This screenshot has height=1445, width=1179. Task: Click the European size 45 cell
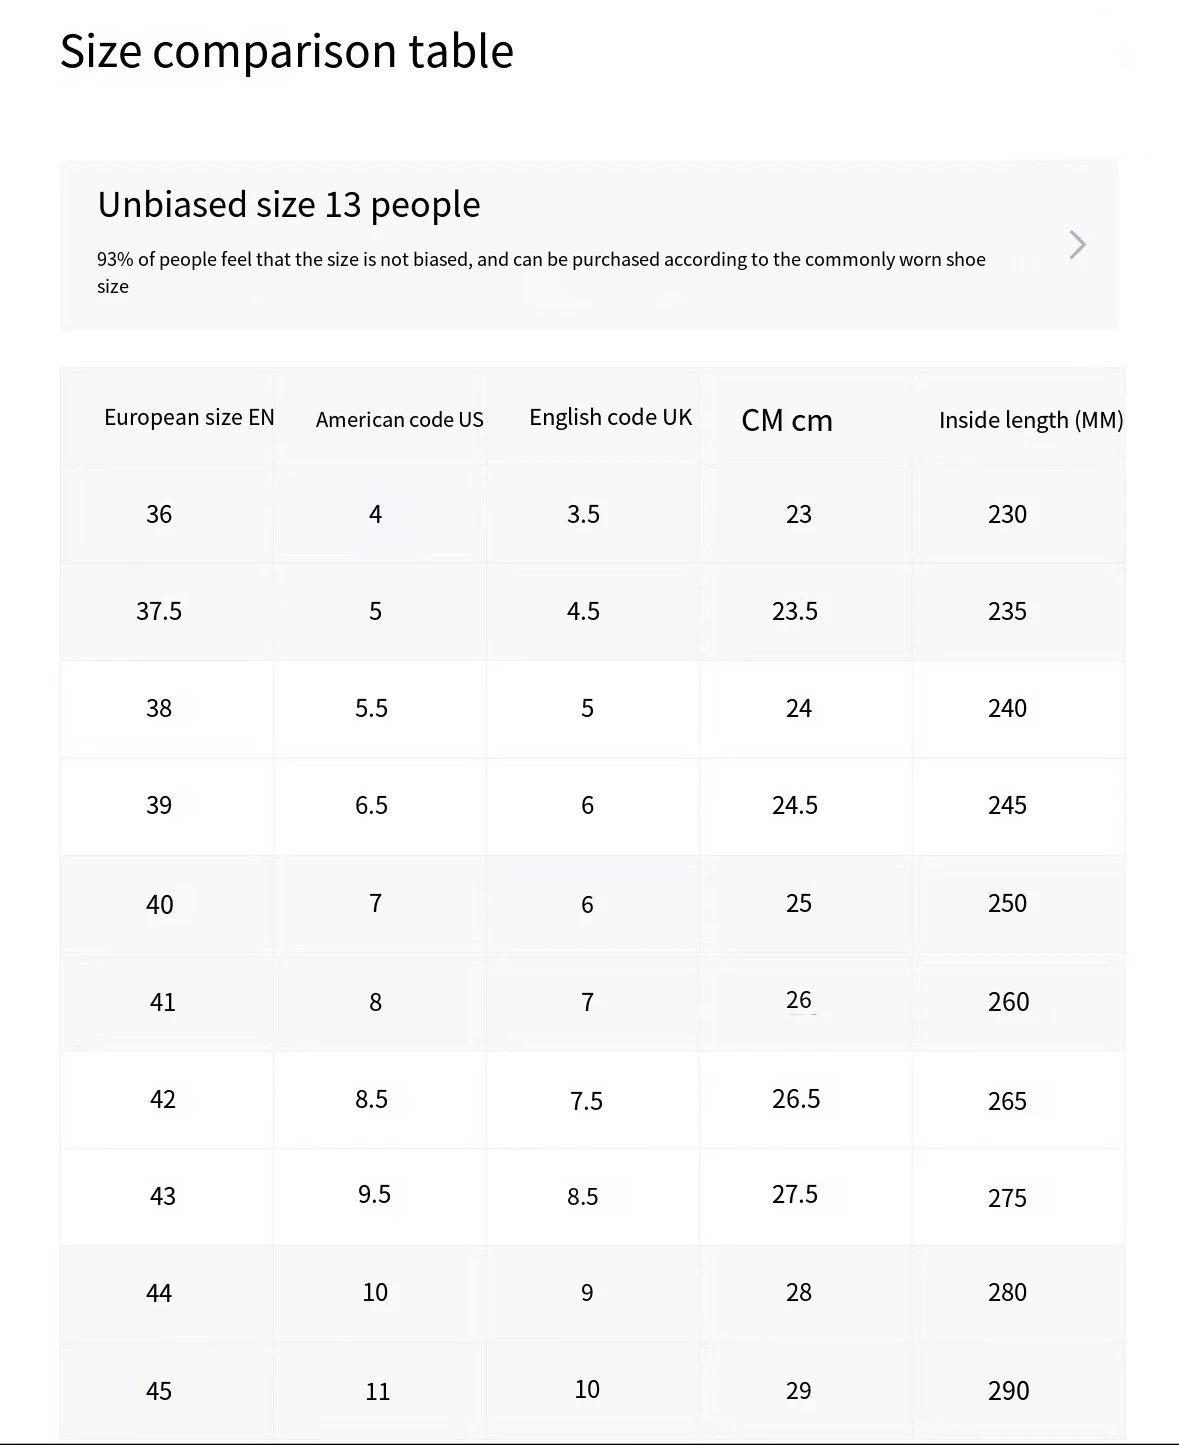[x=159, y=1392]
